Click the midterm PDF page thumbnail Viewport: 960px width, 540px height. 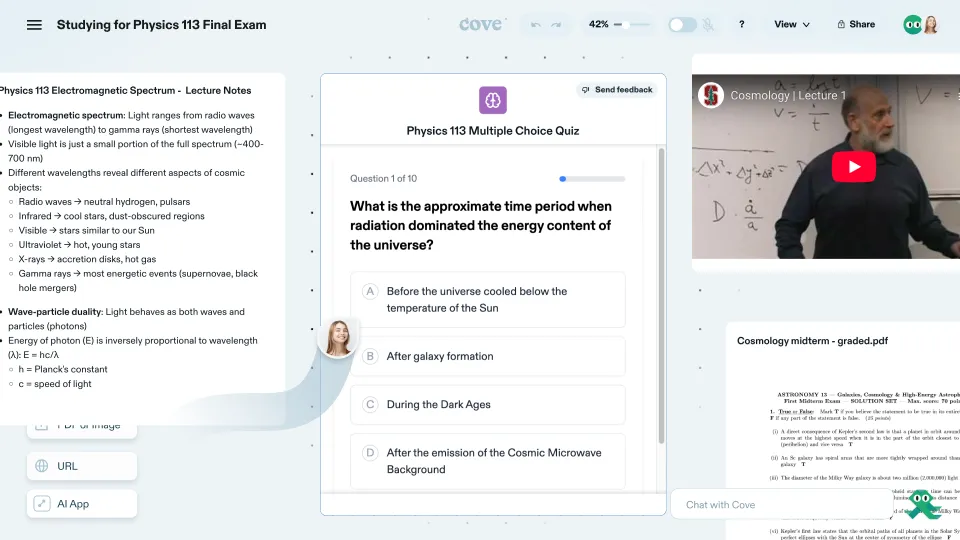coord(863,462)
